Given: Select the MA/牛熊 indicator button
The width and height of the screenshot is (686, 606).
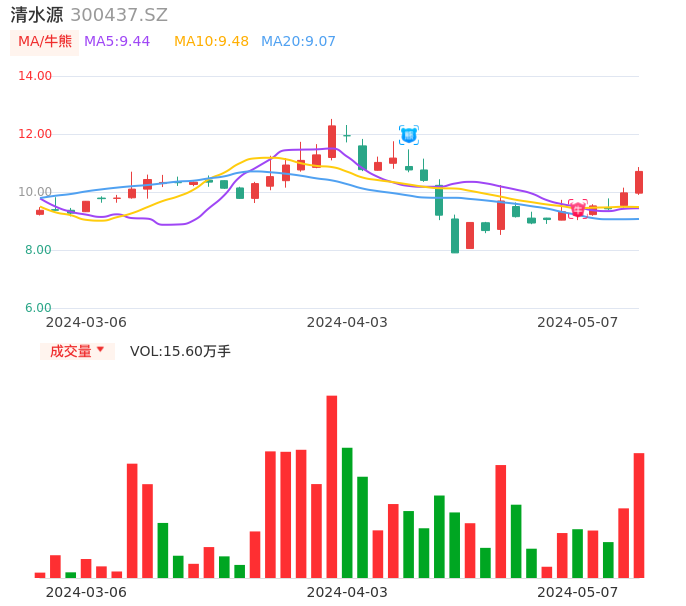Looking at the screenshot, I should [45, 42].
